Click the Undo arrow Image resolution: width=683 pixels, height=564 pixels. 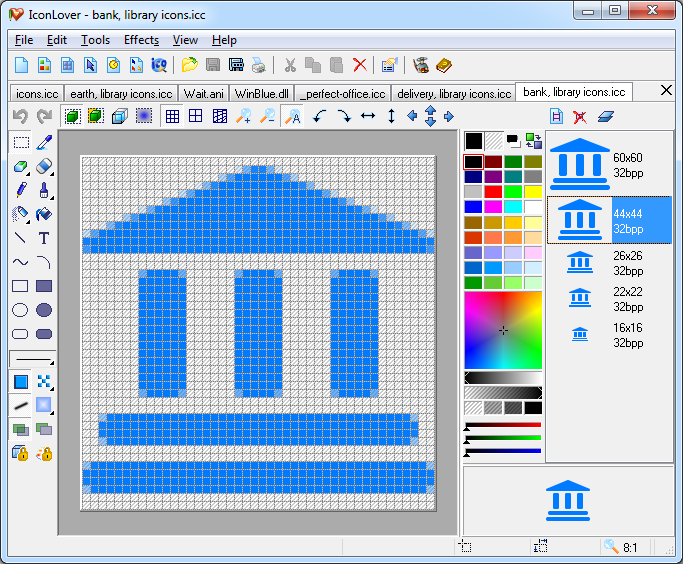coord(20,116)
